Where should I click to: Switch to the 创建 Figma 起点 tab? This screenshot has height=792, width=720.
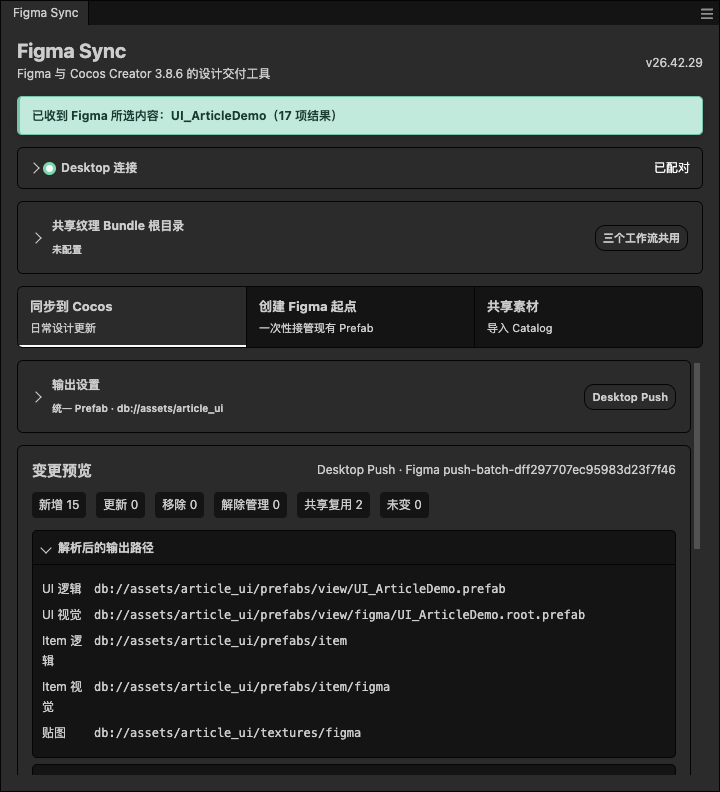coord(360,317)
